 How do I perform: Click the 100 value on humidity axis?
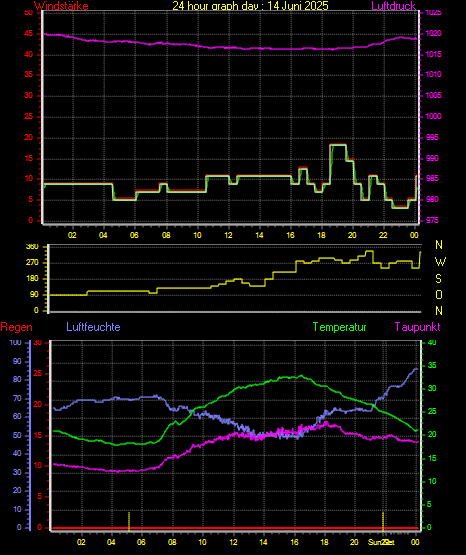(x=15, y=342)
